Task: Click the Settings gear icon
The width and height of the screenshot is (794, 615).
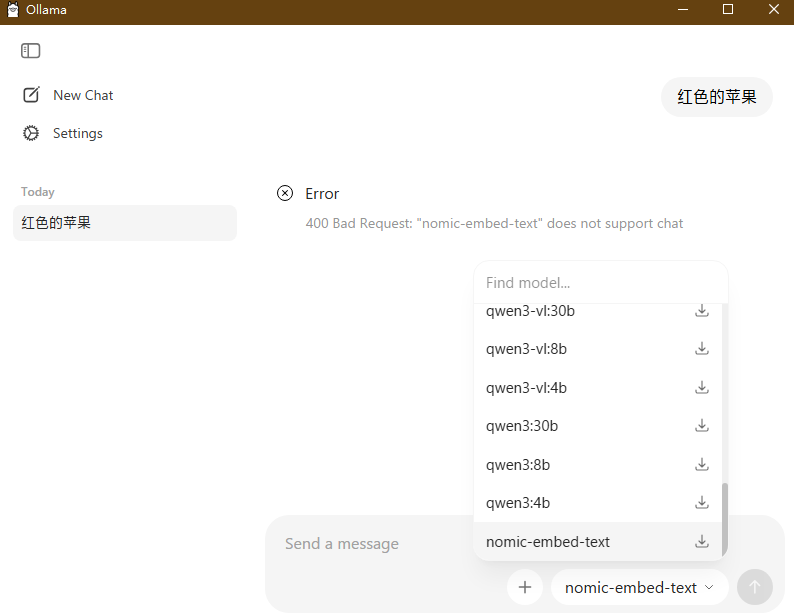Action: [31, 133]
